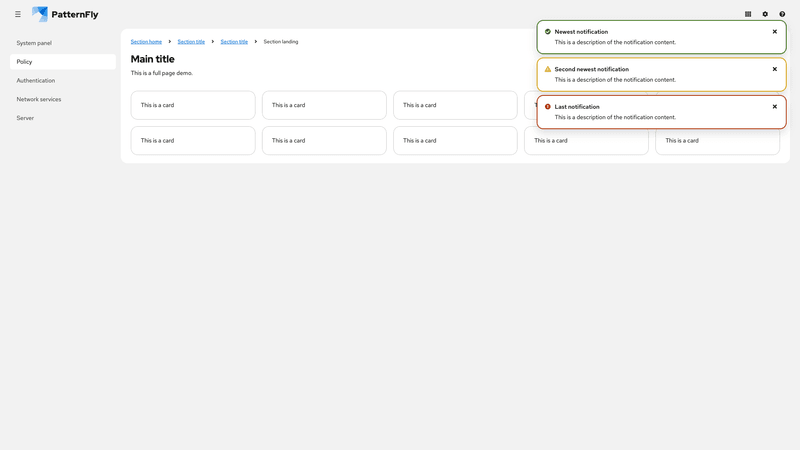Select the first card in the top row

tap(193, 105)
